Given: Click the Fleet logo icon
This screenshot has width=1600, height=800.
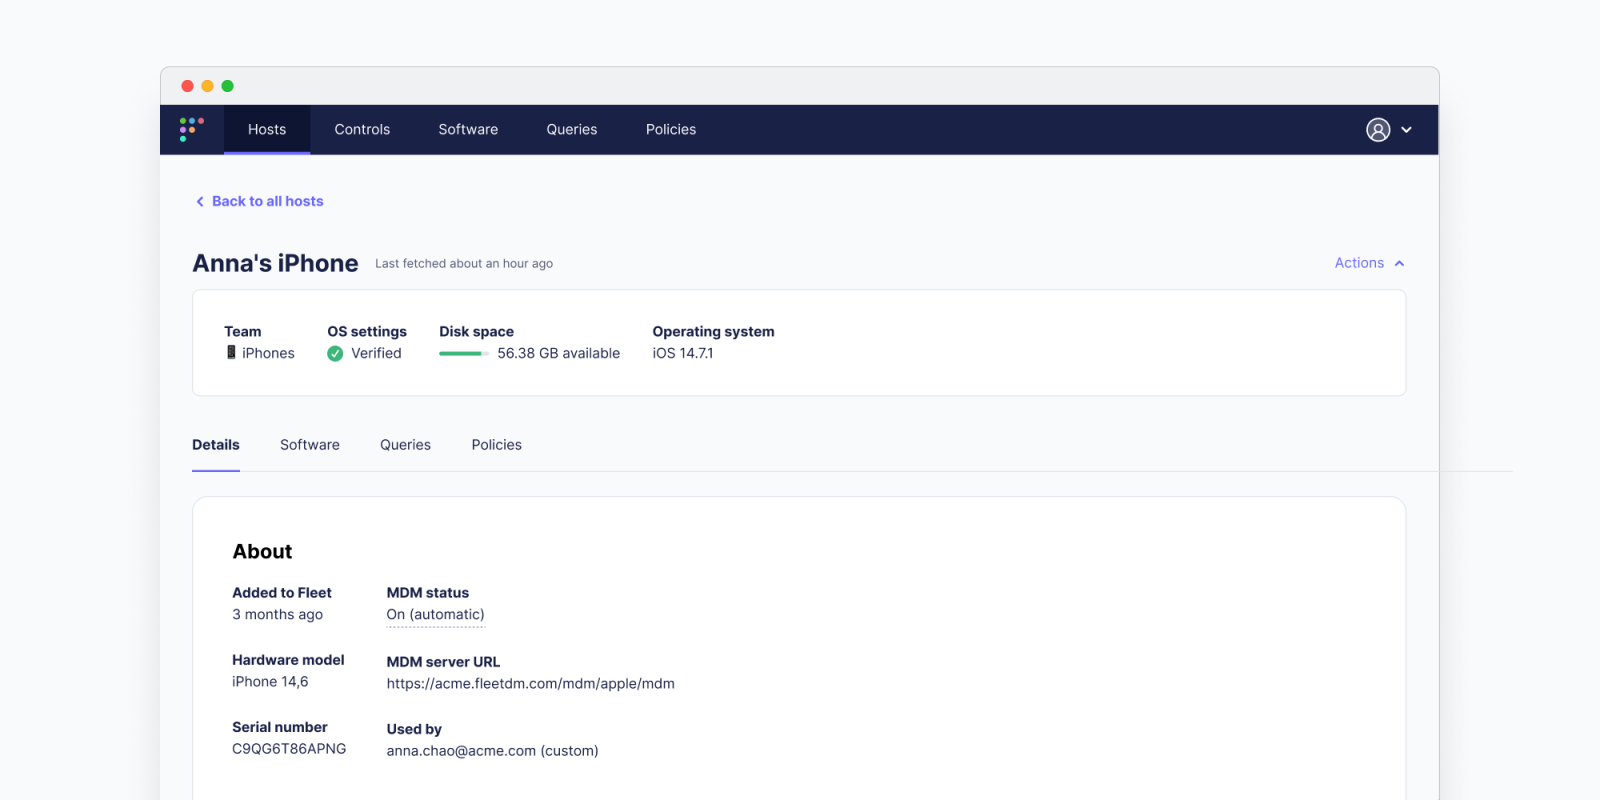Looking at the screenshot, I should click(191, 129).
